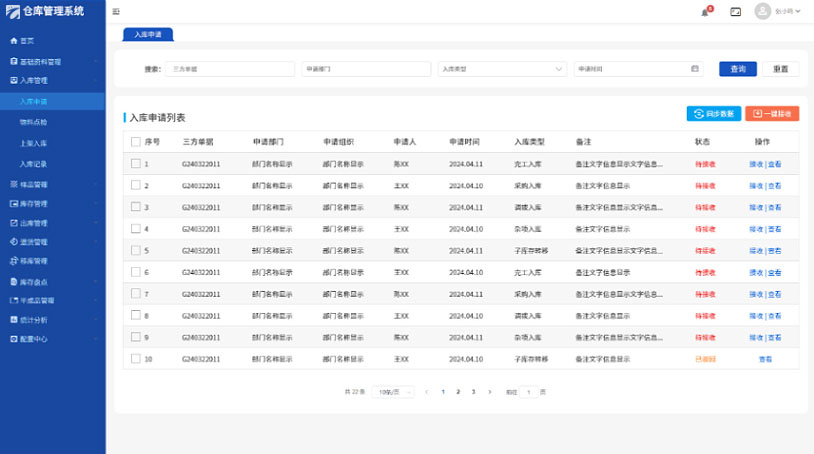
Task: Select the checkbox for row 10
Action: click(135, 359)
